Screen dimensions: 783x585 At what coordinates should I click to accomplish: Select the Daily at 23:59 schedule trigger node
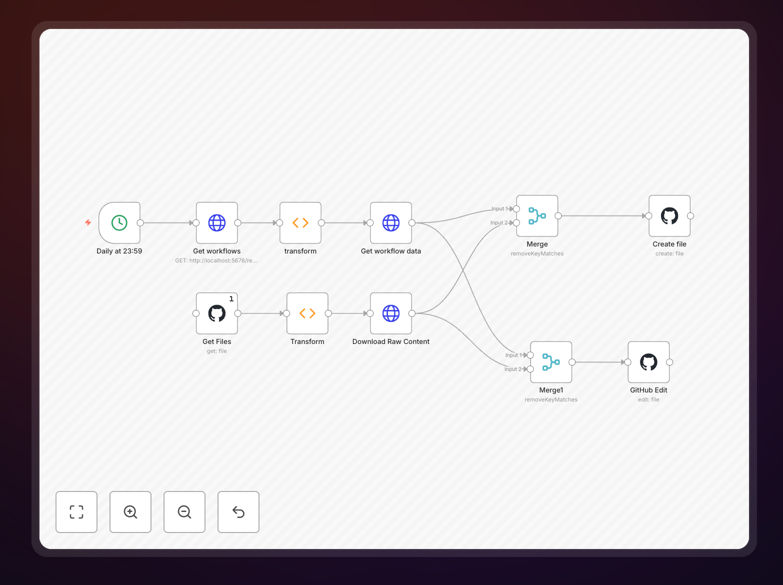pyautogui.click(x=119, y=222)
